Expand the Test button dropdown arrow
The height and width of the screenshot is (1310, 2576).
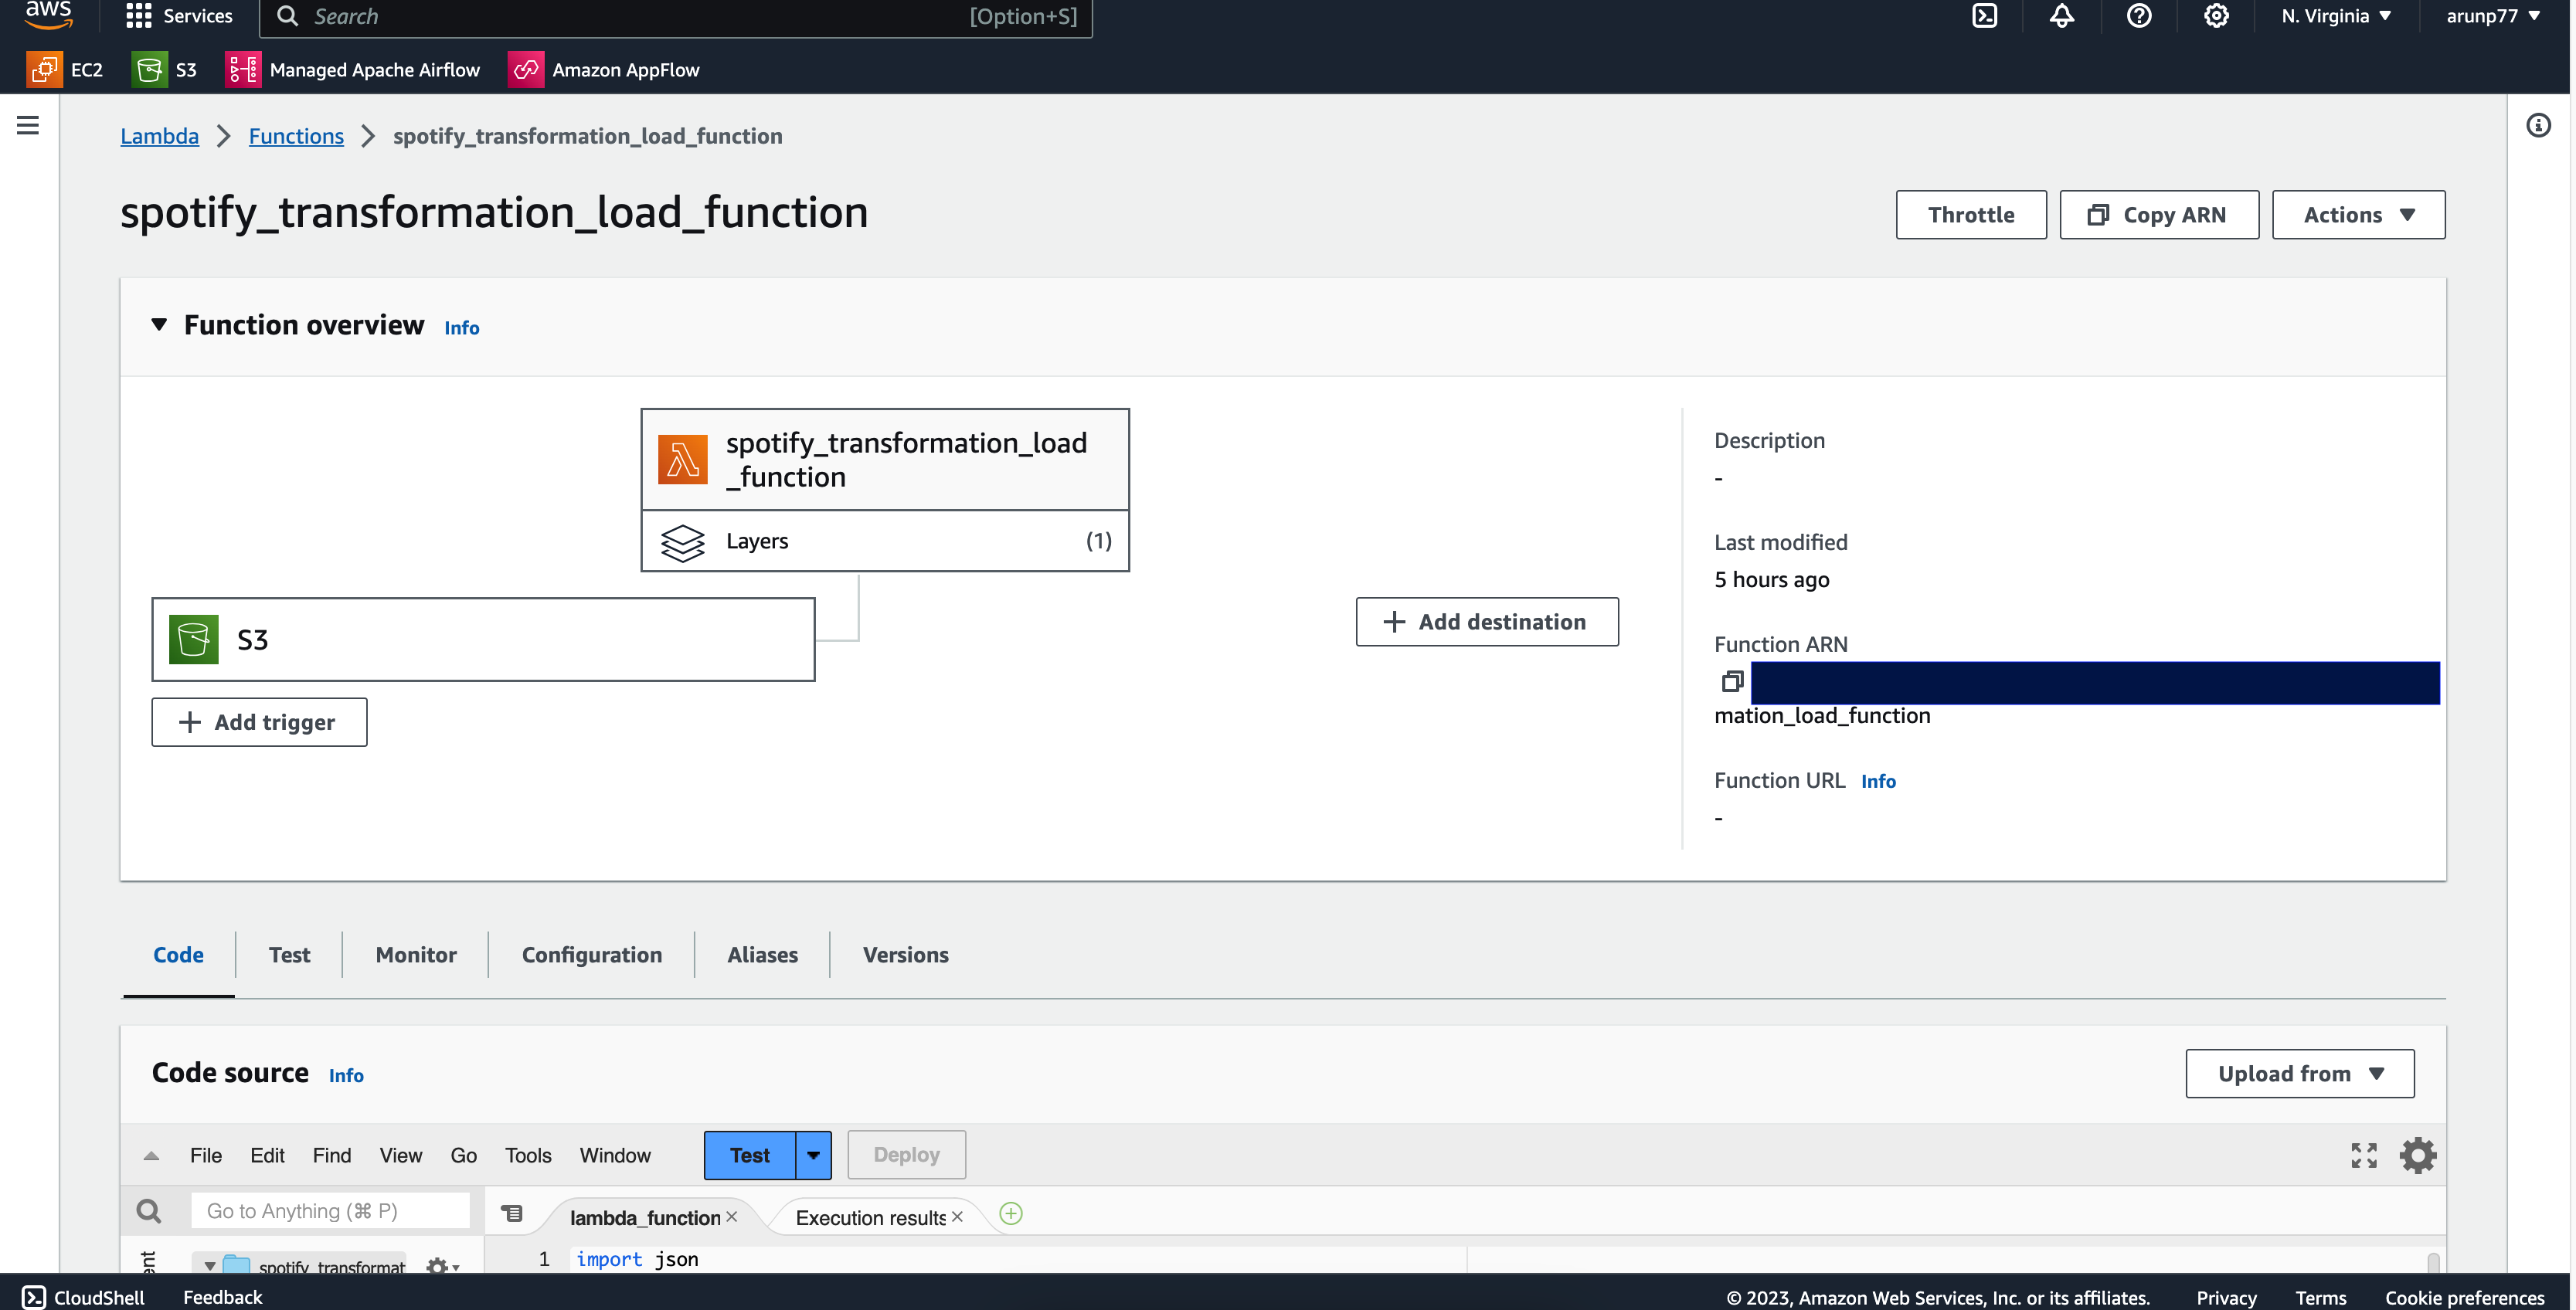pyautogui.click(x=812, y=1153)
